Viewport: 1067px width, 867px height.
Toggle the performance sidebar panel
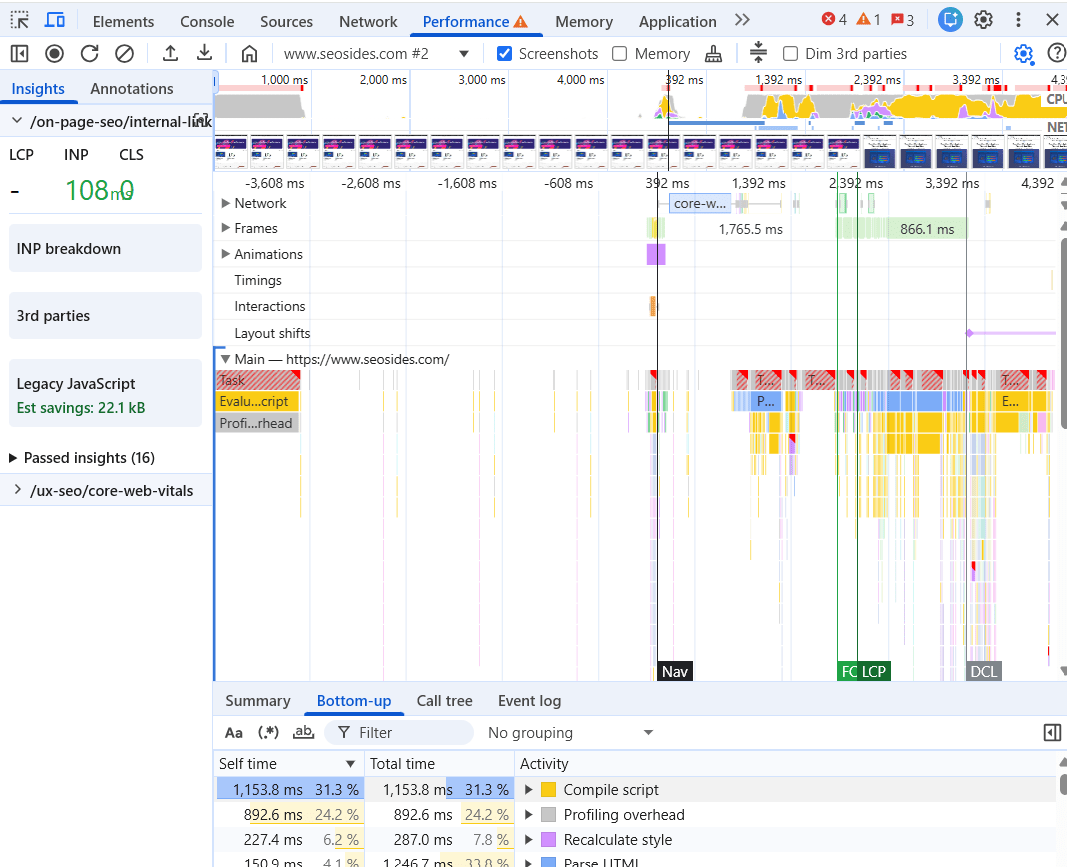(x=20, y=53)
